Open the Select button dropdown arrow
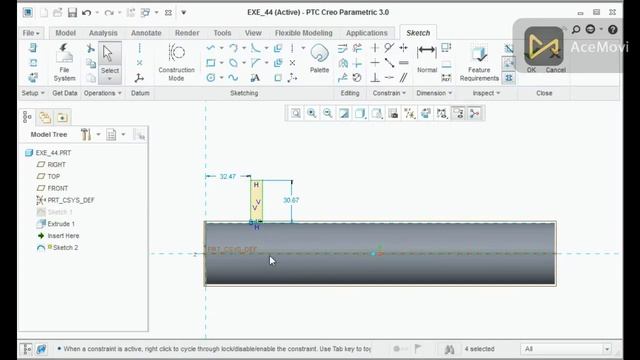This screenshot has height=360, width=640. pos(109,79)
